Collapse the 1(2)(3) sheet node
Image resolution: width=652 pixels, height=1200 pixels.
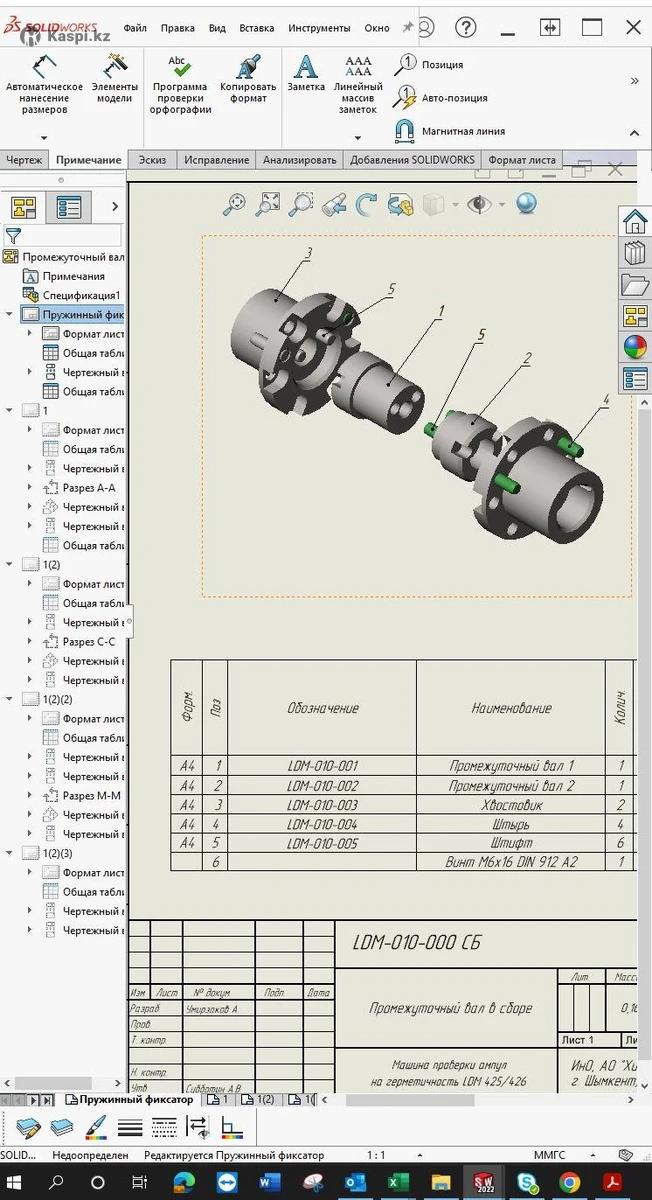point(10,853)
